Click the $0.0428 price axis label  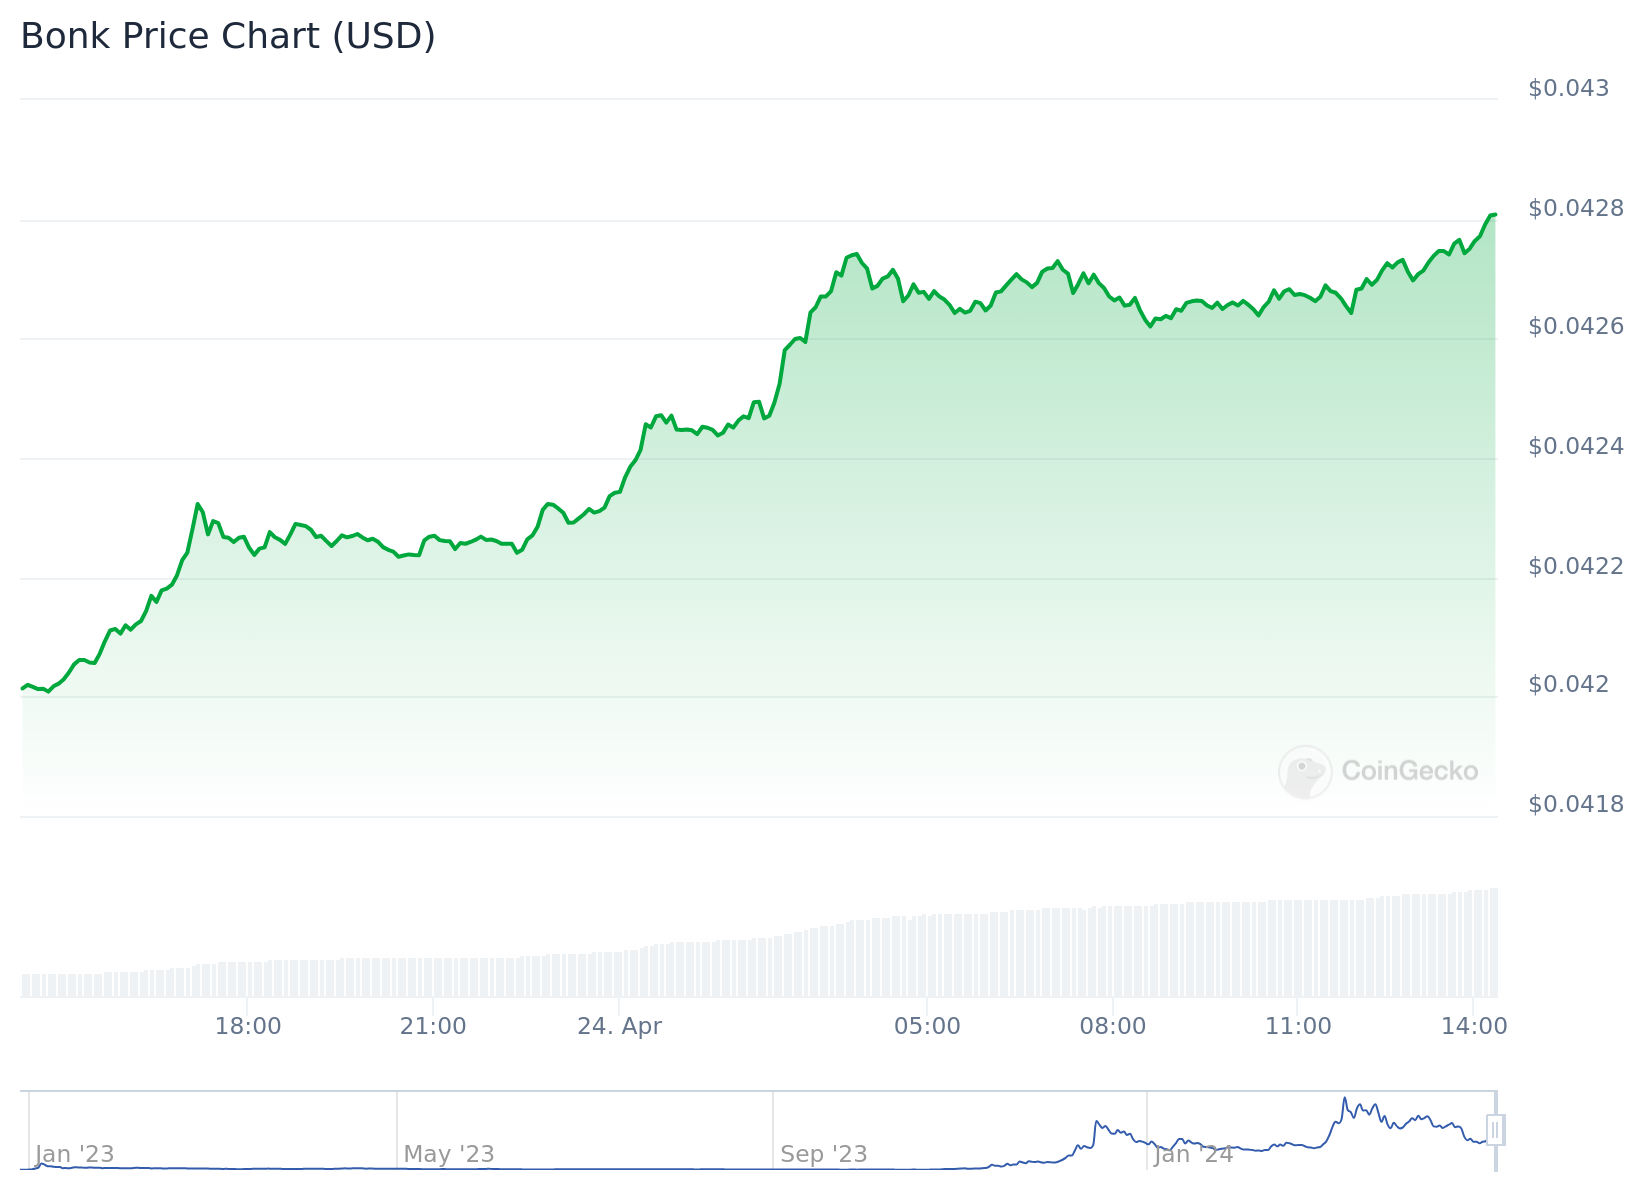(x=1575, y=208)
